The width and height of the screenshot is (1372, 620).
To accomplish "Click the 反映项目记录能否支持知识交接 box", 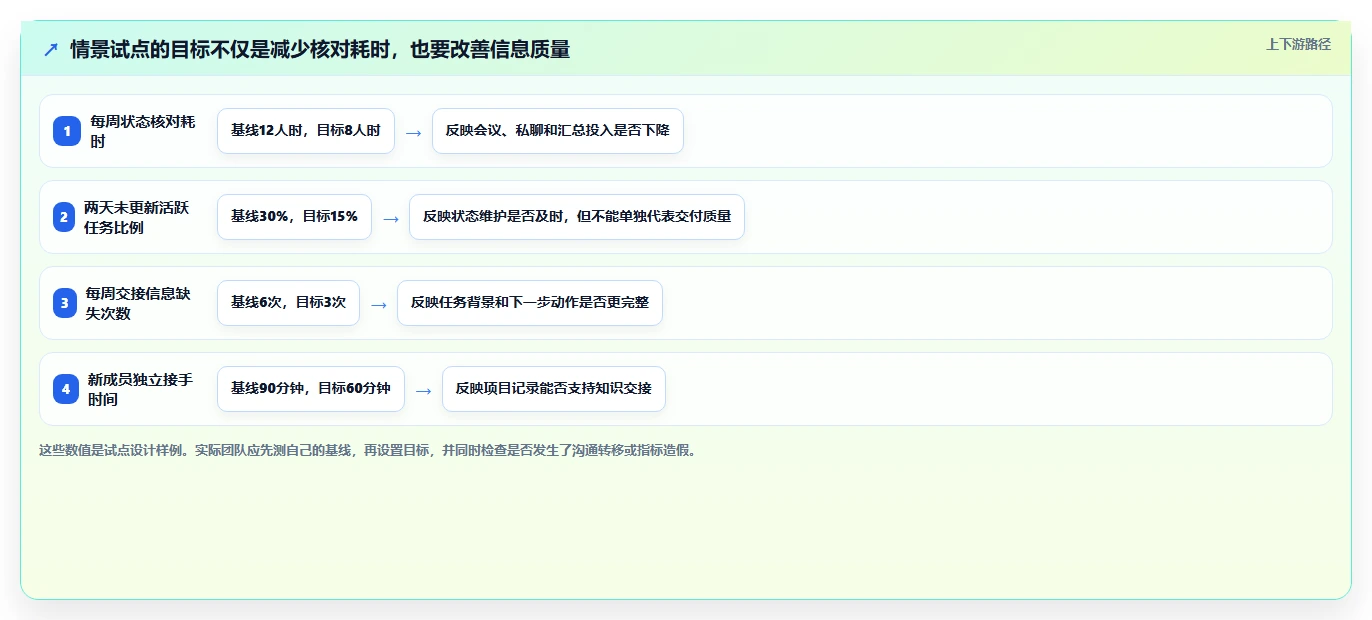I will coord(554,389).
